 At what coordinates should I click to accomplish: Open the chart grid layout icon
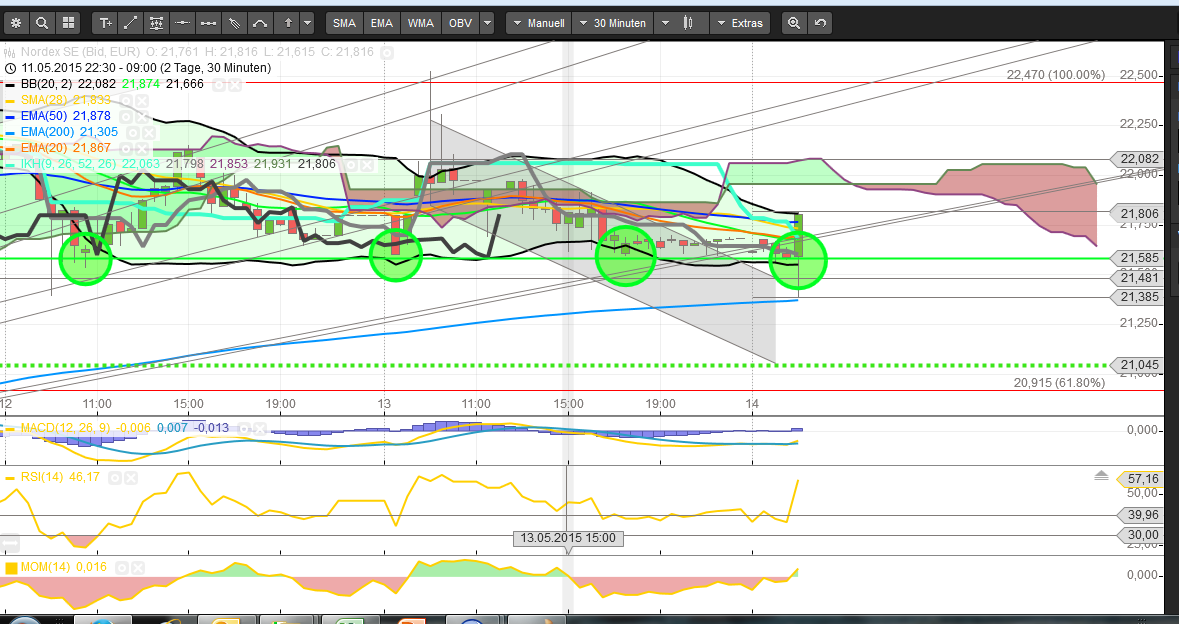[x=68, y=23]
